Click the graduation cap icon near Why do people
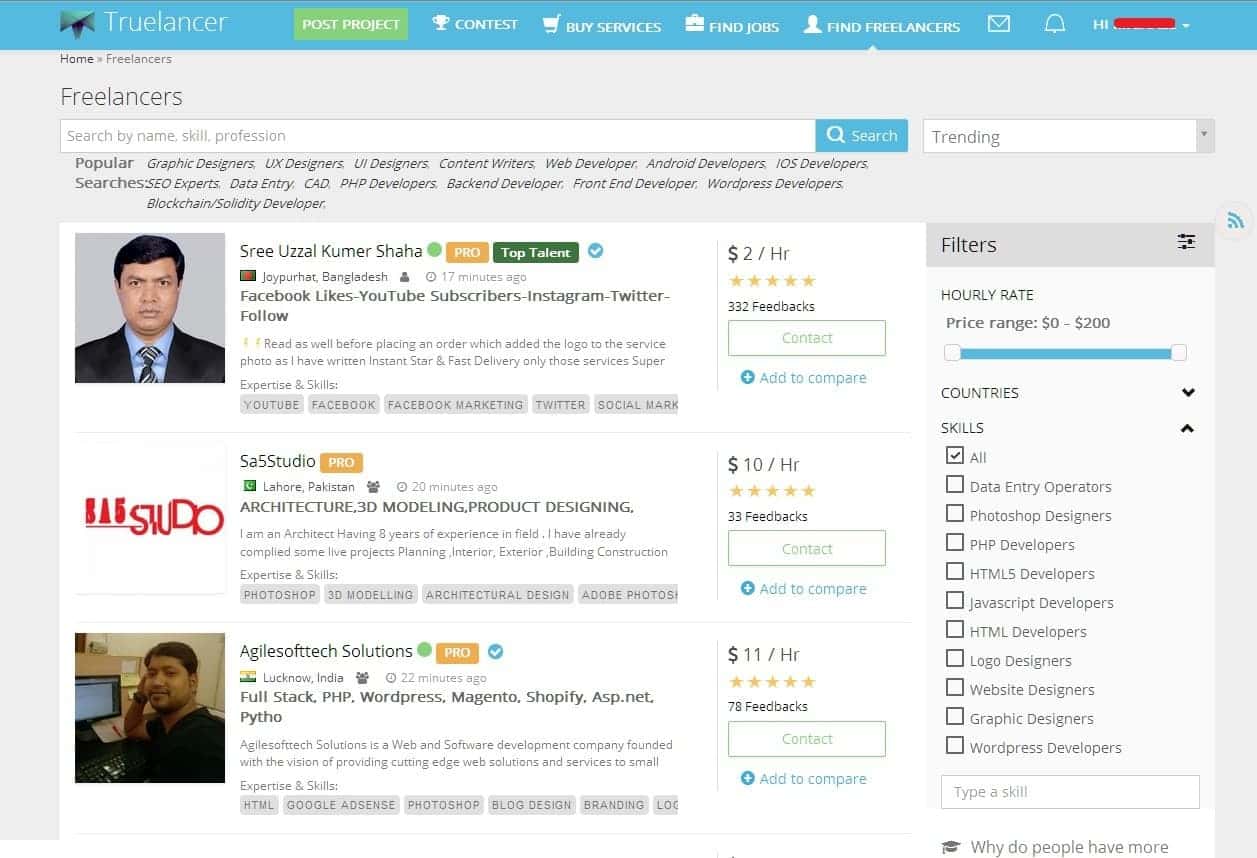Image resolution: width=1257 pixels, height=858 pixels. pos(951,847)
